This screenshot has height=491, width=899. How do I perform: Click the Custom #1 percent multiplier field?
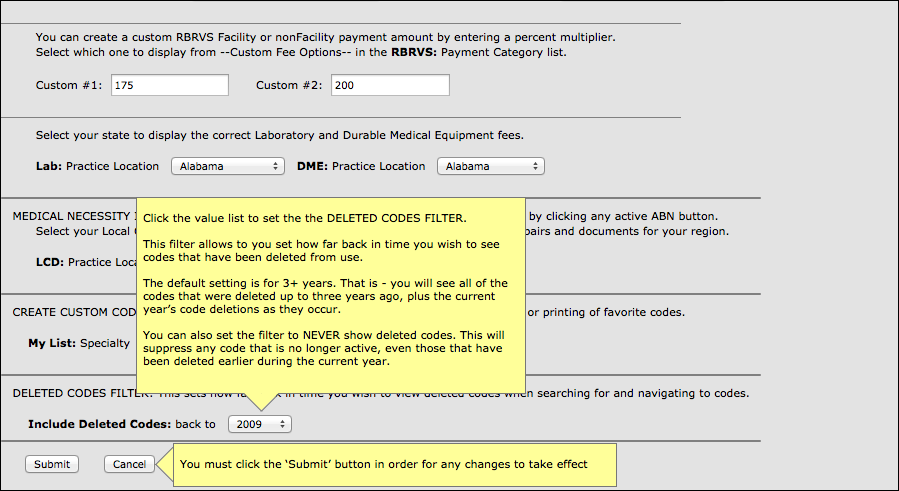170,85
